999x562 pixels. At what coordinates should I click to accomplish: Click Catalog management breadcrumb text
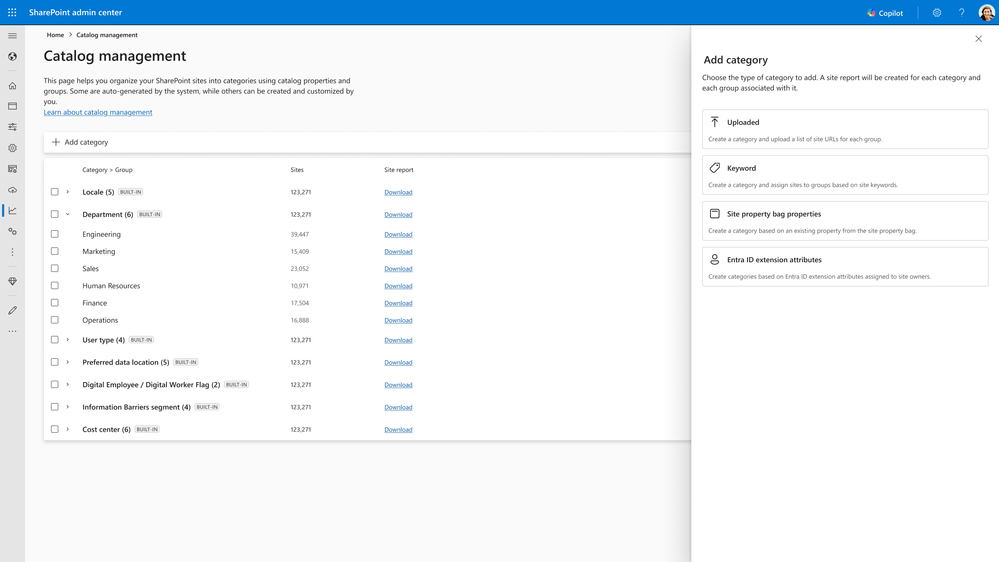click(x=107, y=35)
